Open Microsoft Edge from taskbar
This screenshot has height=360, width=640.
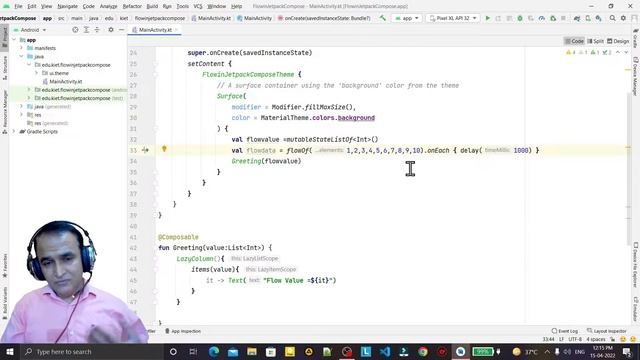coord(213,351)
